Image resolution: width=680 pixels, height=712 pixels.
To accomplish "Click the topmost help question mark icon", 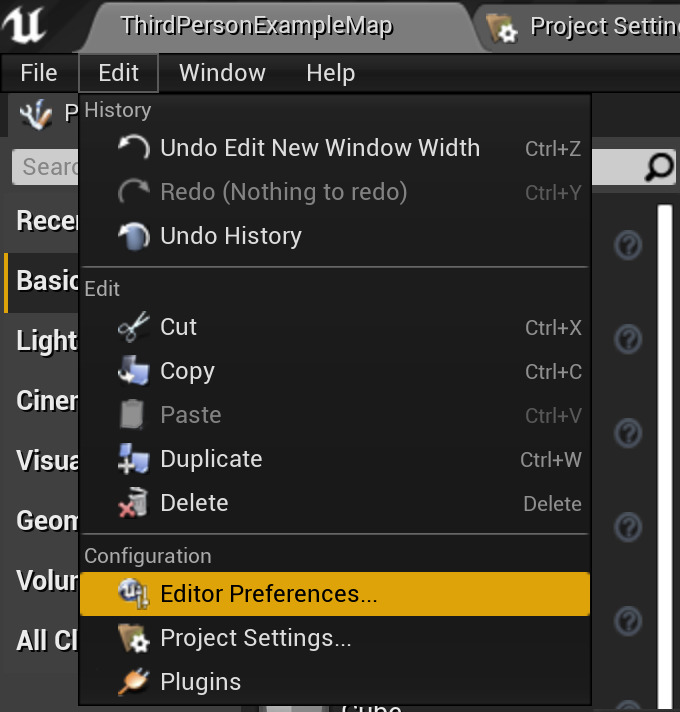I will pos(628,244).
